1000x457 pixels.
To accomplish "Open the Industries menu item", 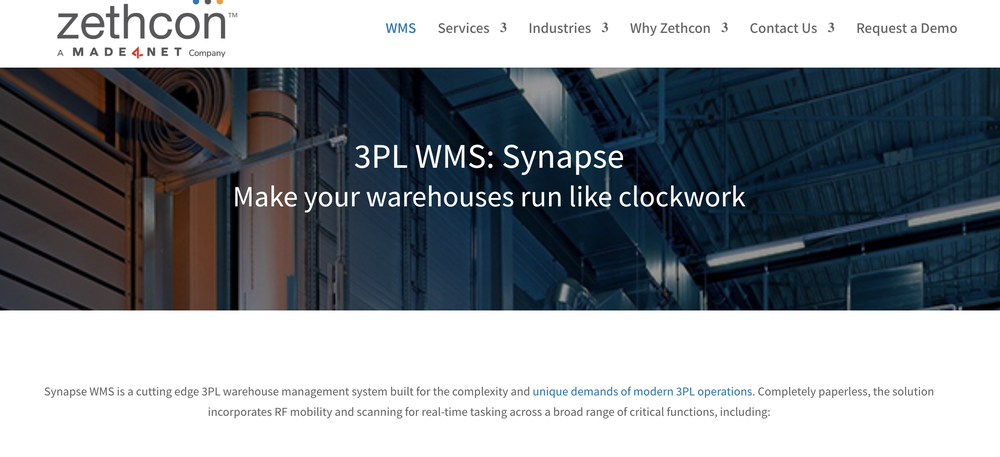I will [x=560, y=28].
